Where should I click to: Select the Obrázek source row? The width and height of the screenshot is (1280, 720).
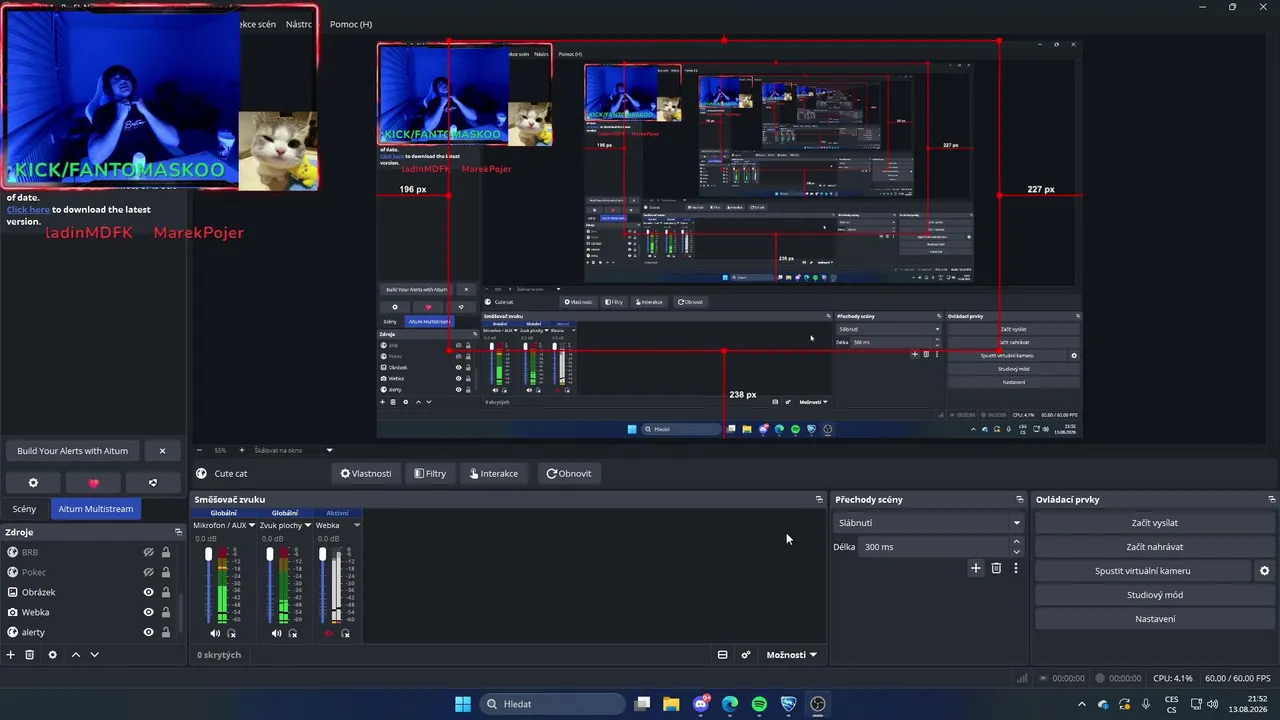tap(91, 592)
